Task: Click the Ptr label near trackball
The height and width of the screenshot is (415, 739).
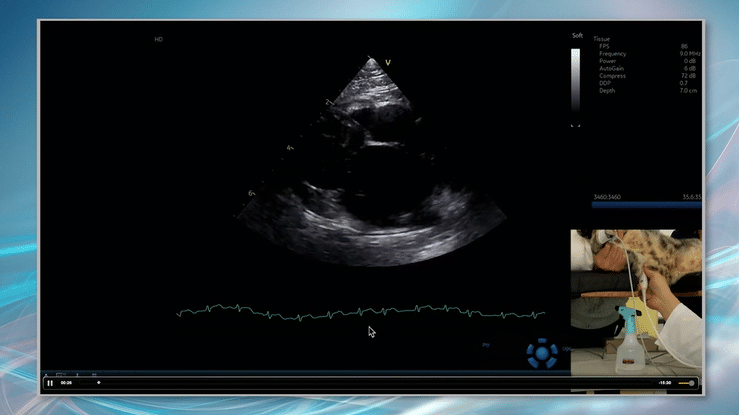Action: coord(486,345)
